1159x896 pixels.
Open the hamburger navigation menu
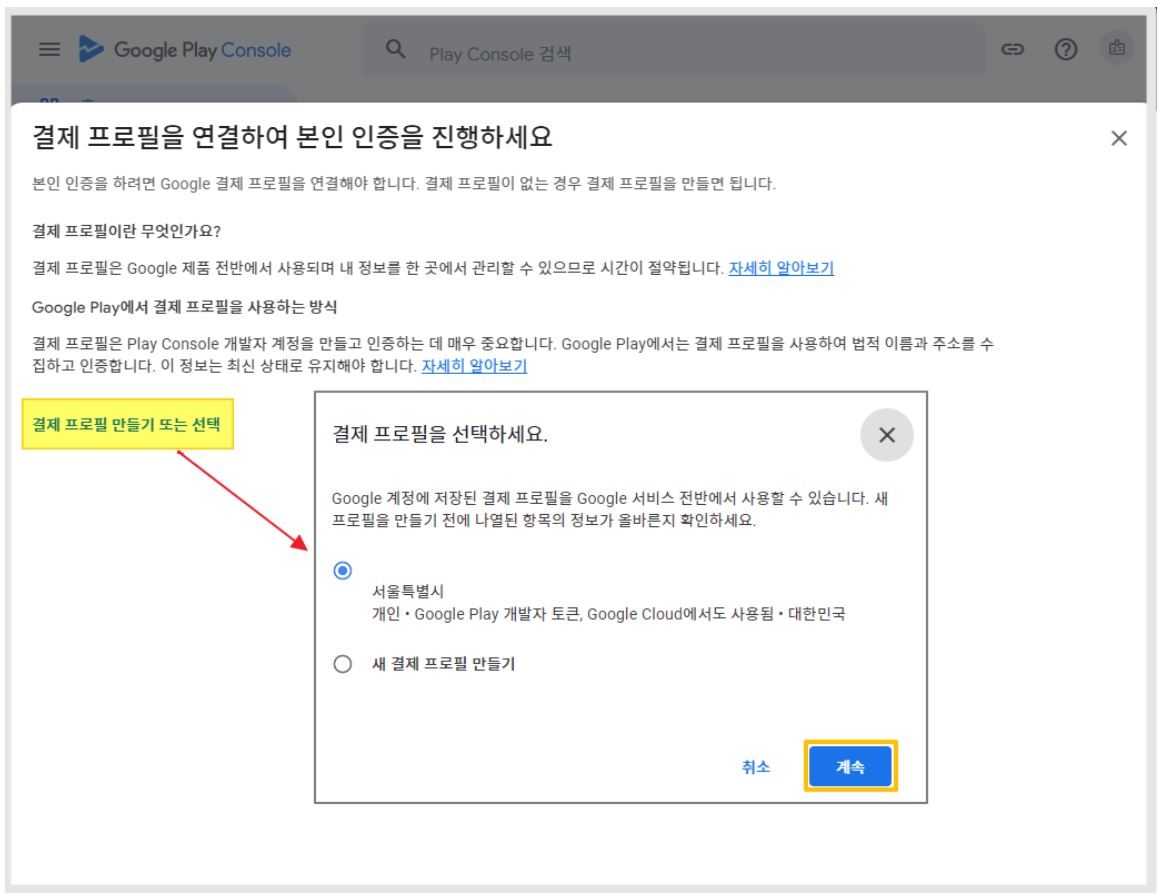(x=50, y=50)
